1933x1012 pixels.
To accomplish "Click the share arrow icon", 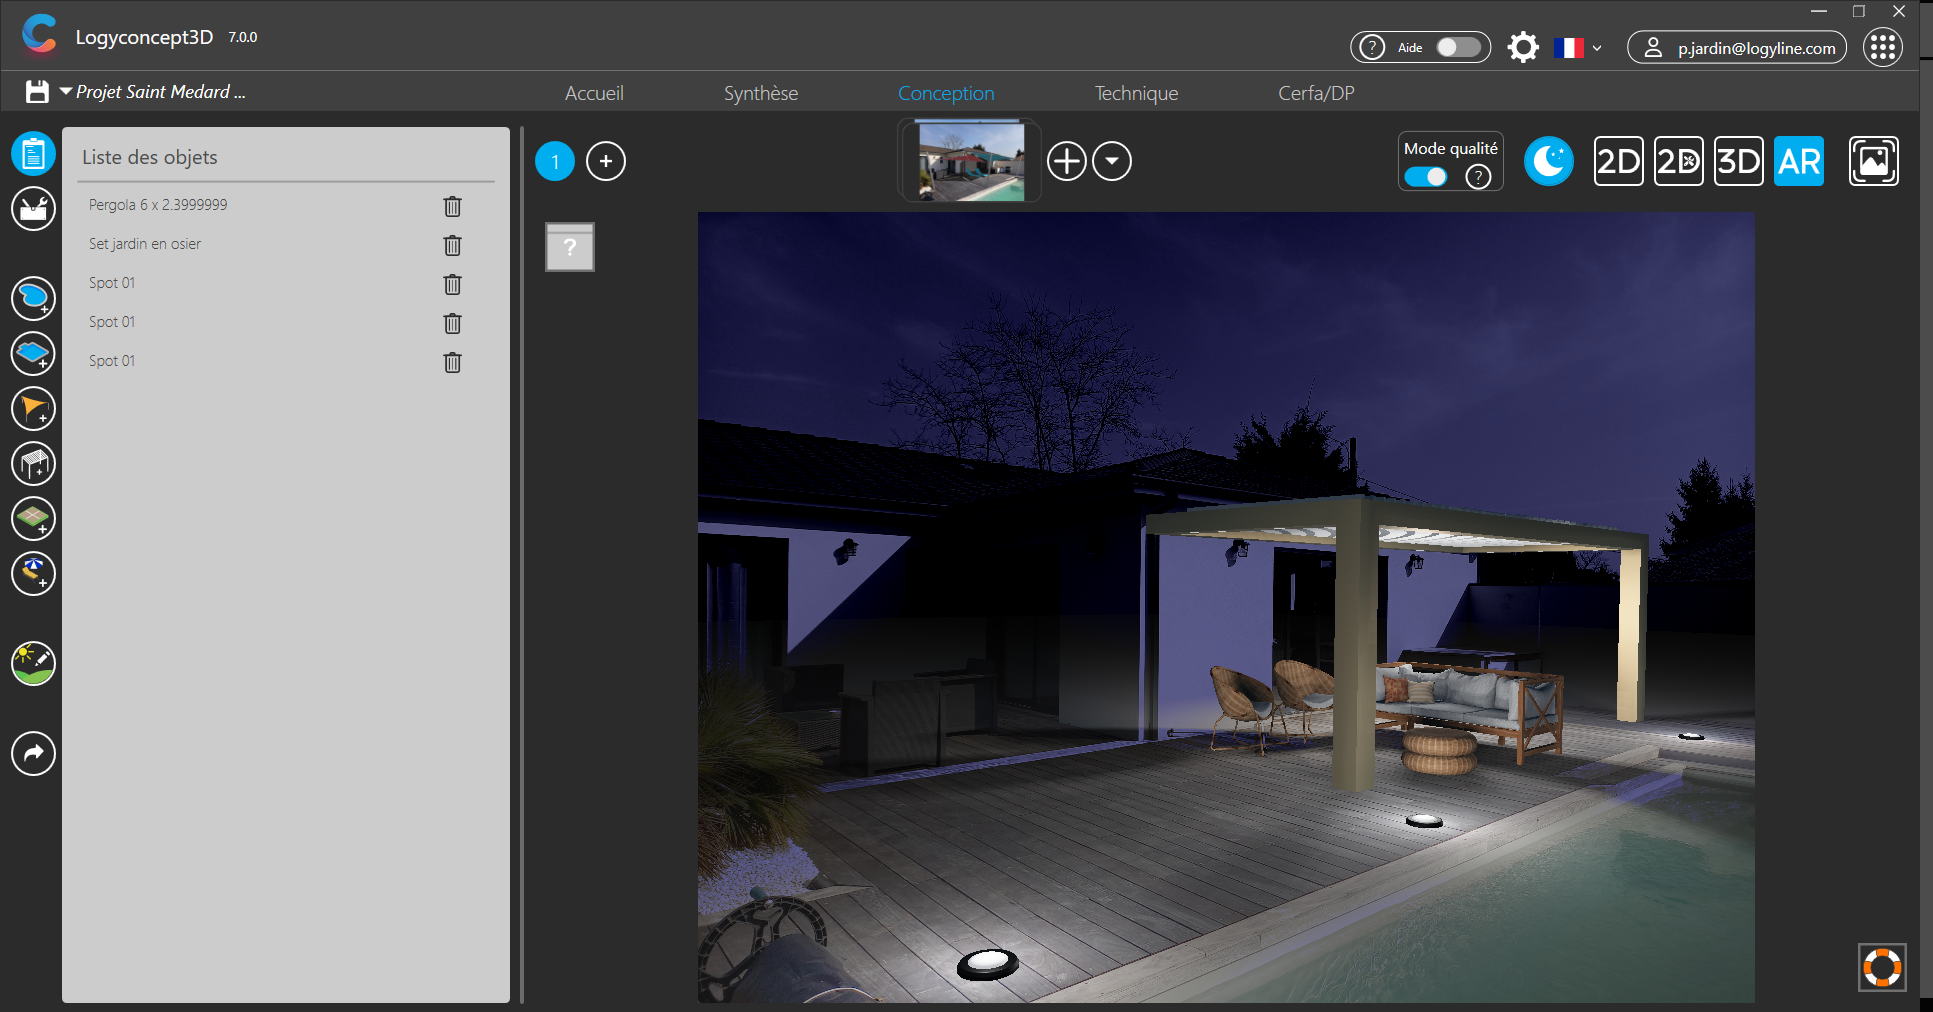I will point(33,753).
